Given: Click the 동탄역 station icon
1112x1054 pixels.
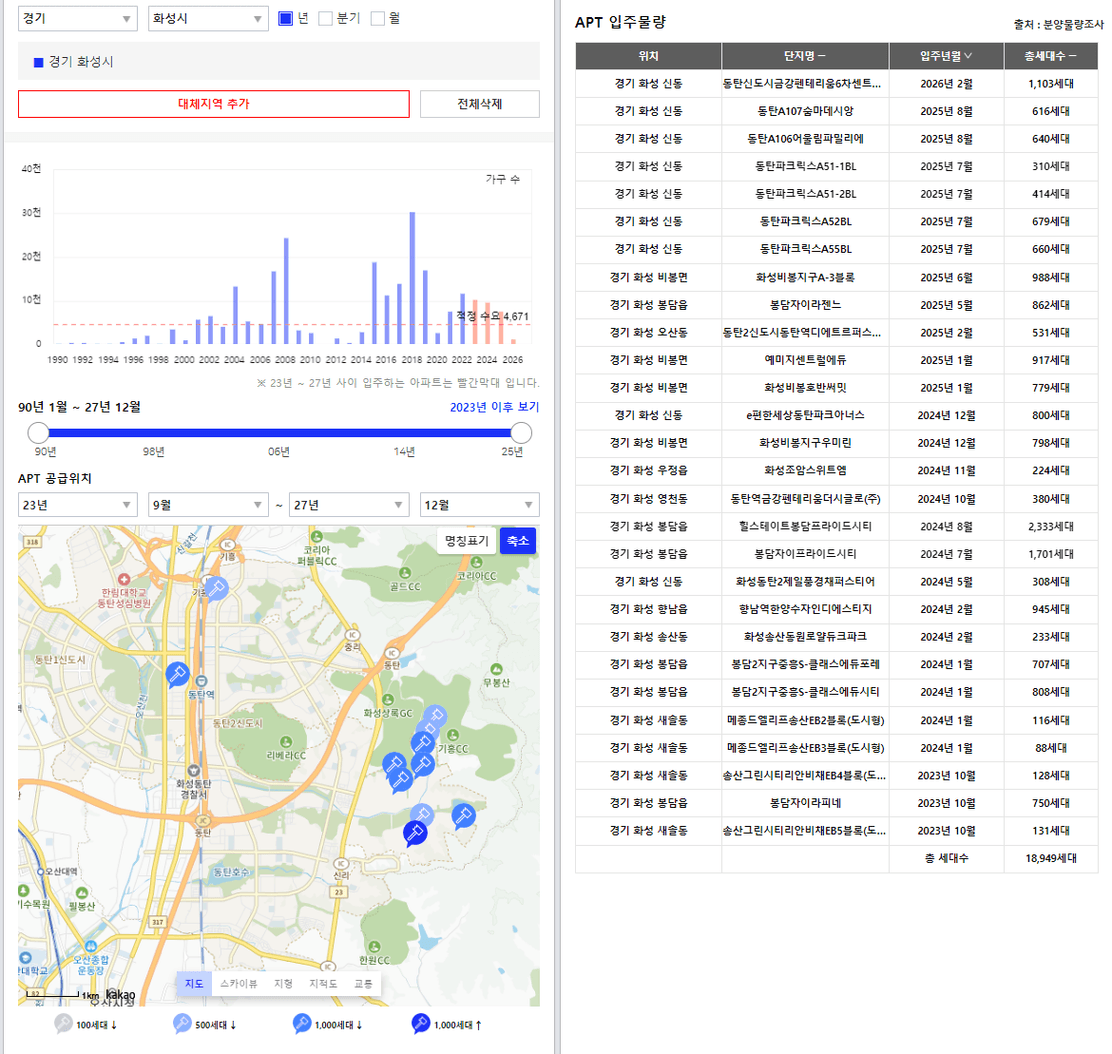Looking at the screenshot, I should tap(201, 681).
